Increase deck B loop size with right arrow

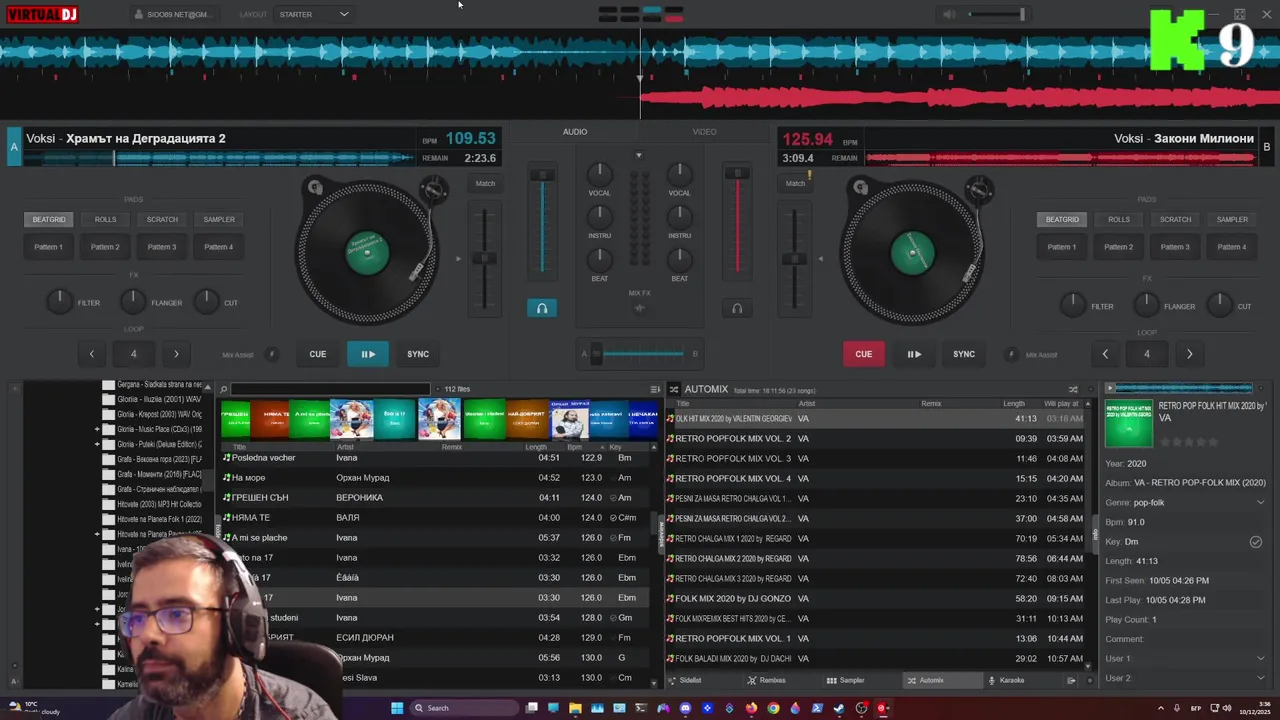pos(1189,354)
